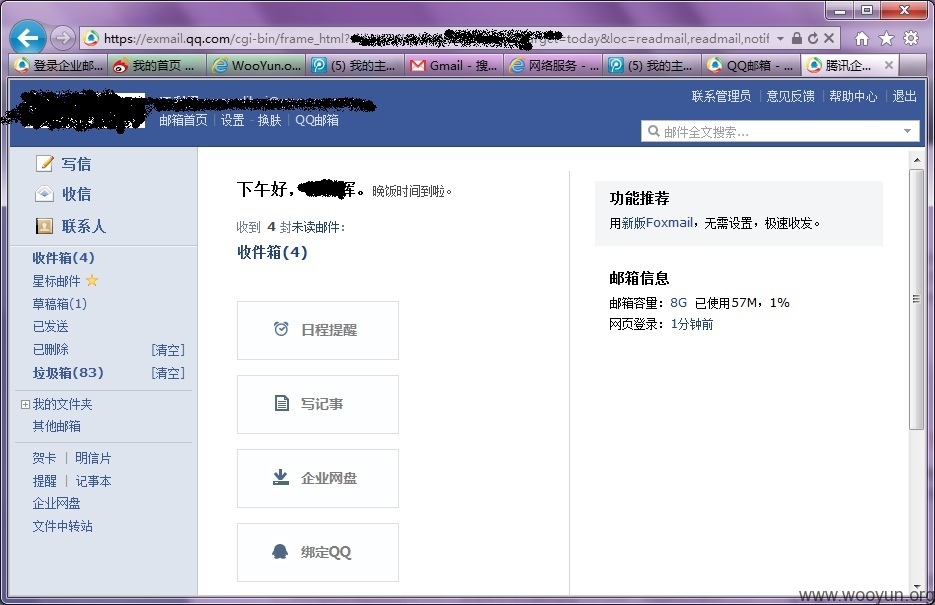The width and height of the screenshot is (935, 605).
Task: Click 退出 to log out
Action: [904, 97]
